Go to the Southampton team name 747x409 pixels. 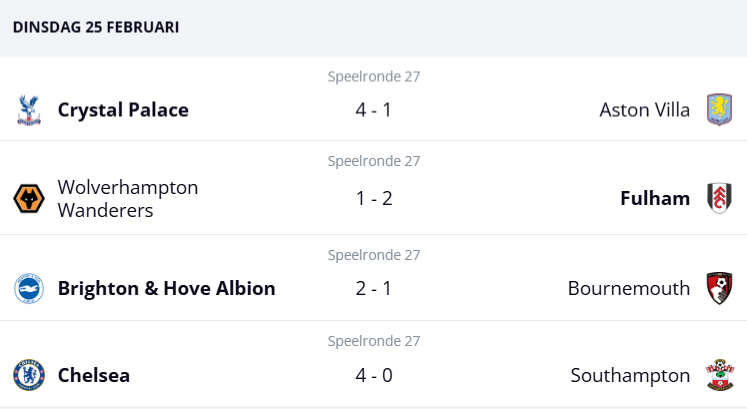tap(630, 376)
